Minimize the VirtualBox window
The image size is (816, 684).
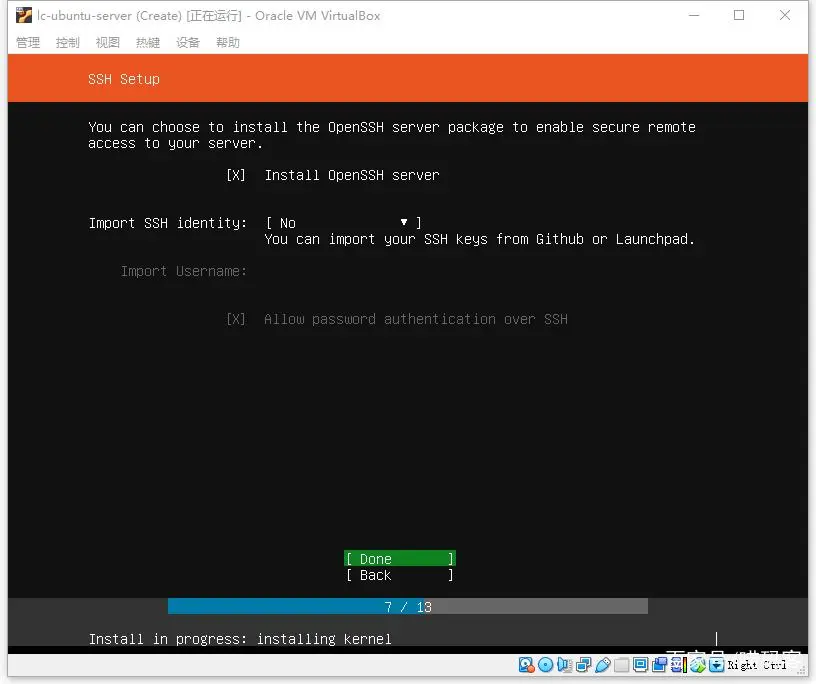[x=694, y=16]
